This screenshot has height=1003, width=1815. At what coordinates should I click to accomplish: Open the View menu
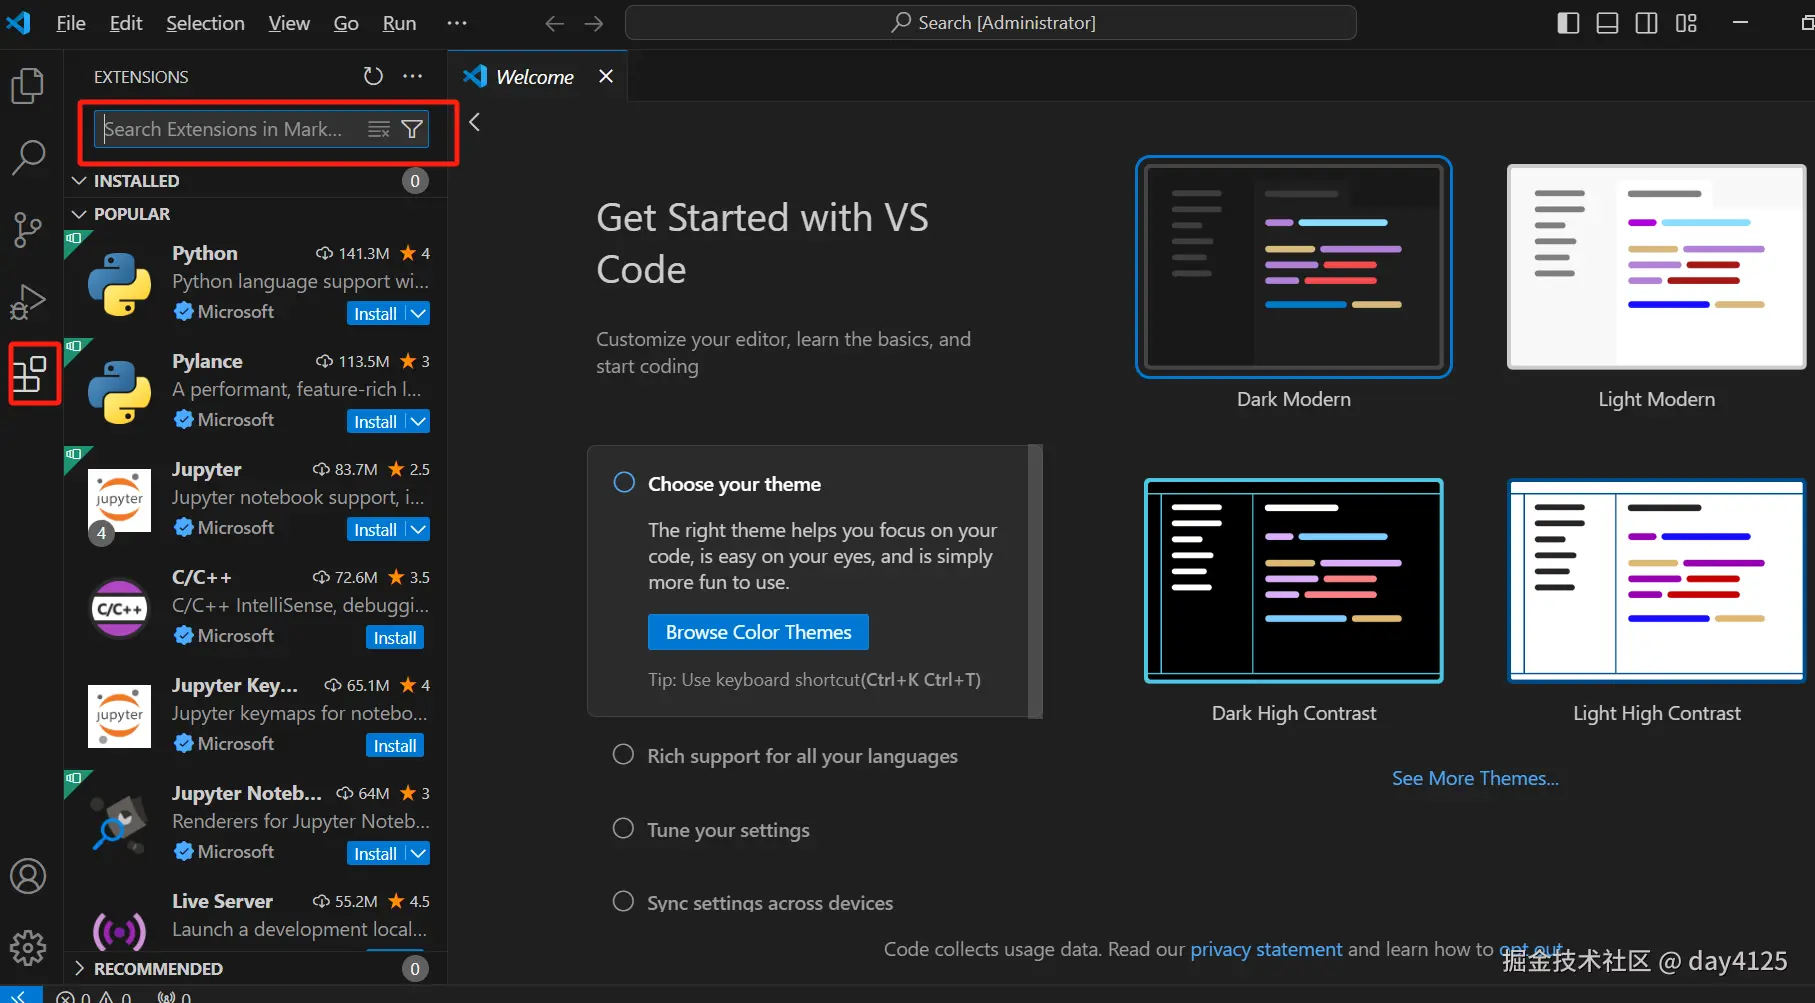289,23
